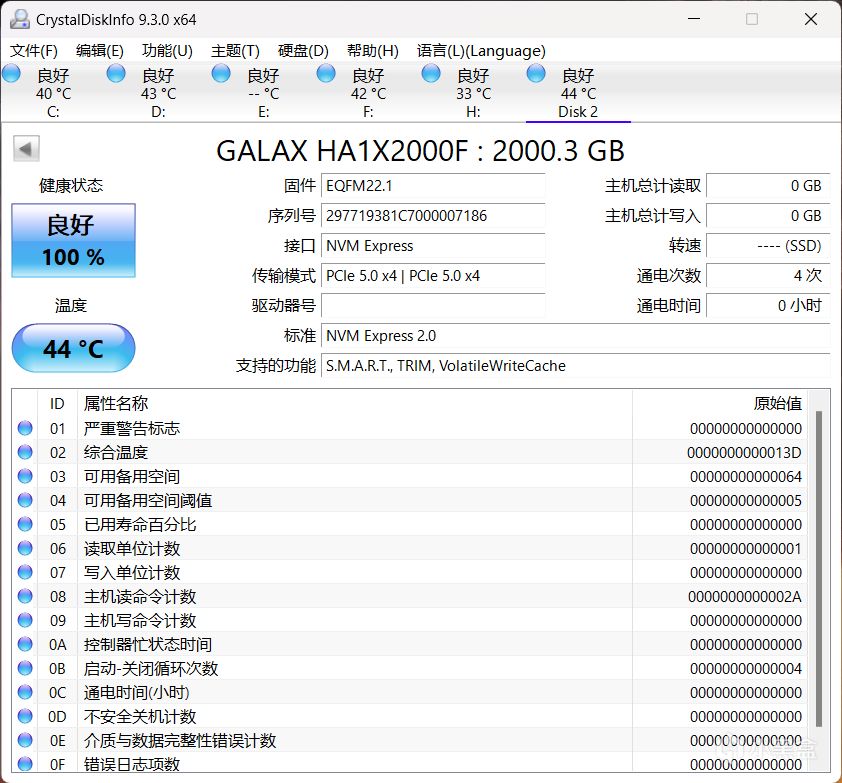Open the 帮助(H) menu
The height and width of the screenshot is (783, 842).
373,51
